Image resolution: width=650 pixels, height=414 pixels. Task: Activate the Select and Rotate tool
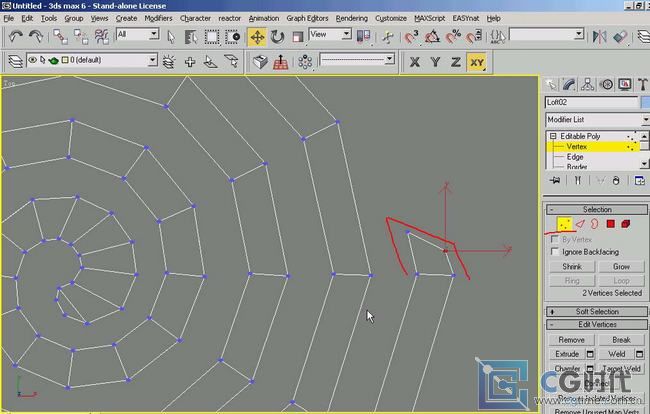pos(277,37)
